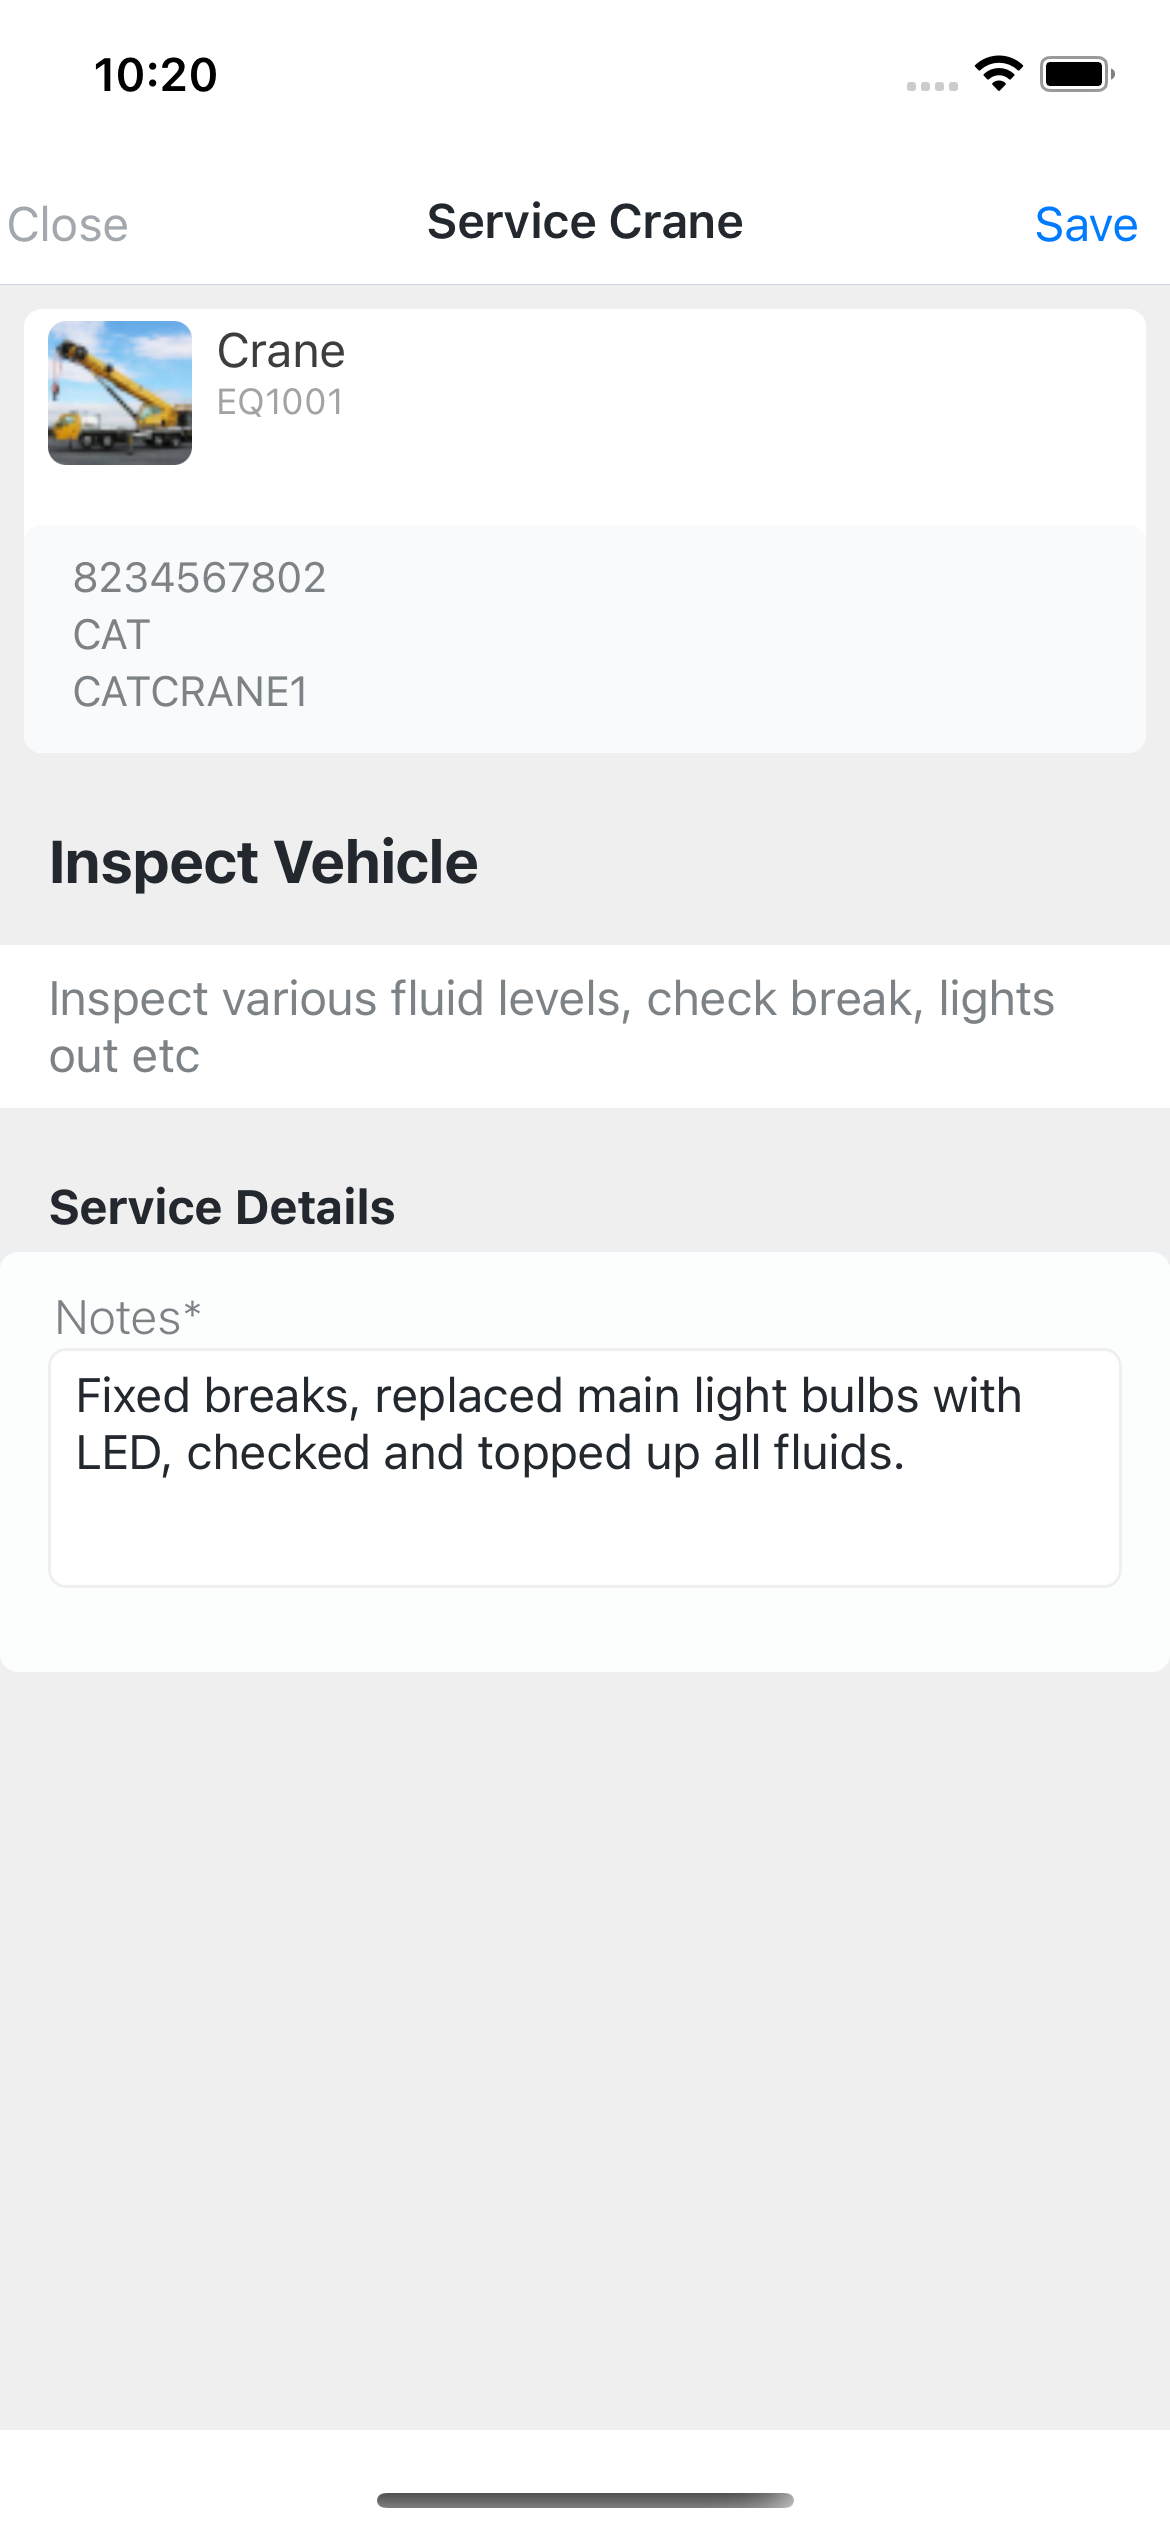Tap the Inspect Vehicle heading
The height and width of the screenshot is (2532, 1170).
click(262, 861)
